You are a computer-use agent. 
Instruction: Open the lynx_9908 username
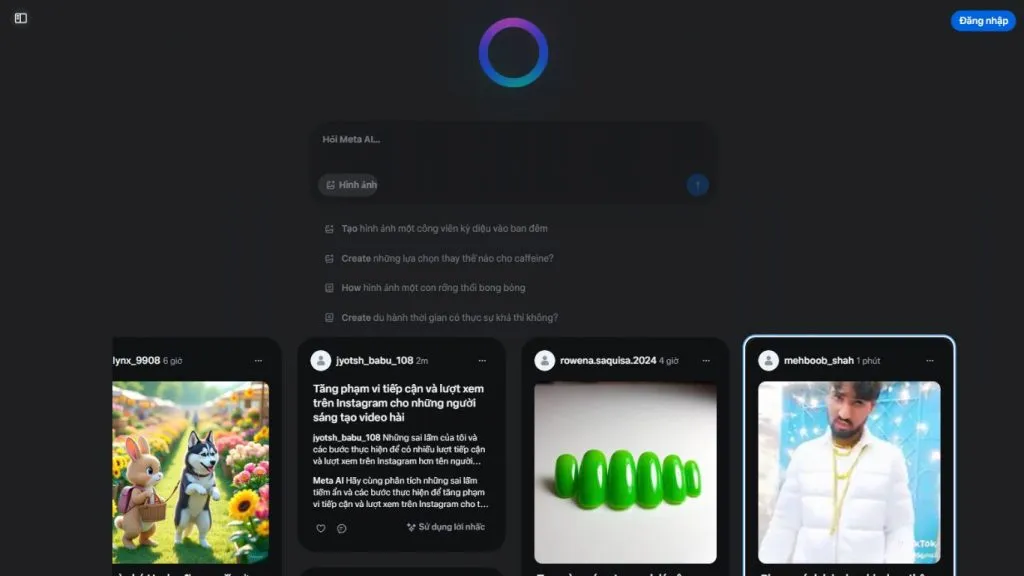click(x=136, y=360)
